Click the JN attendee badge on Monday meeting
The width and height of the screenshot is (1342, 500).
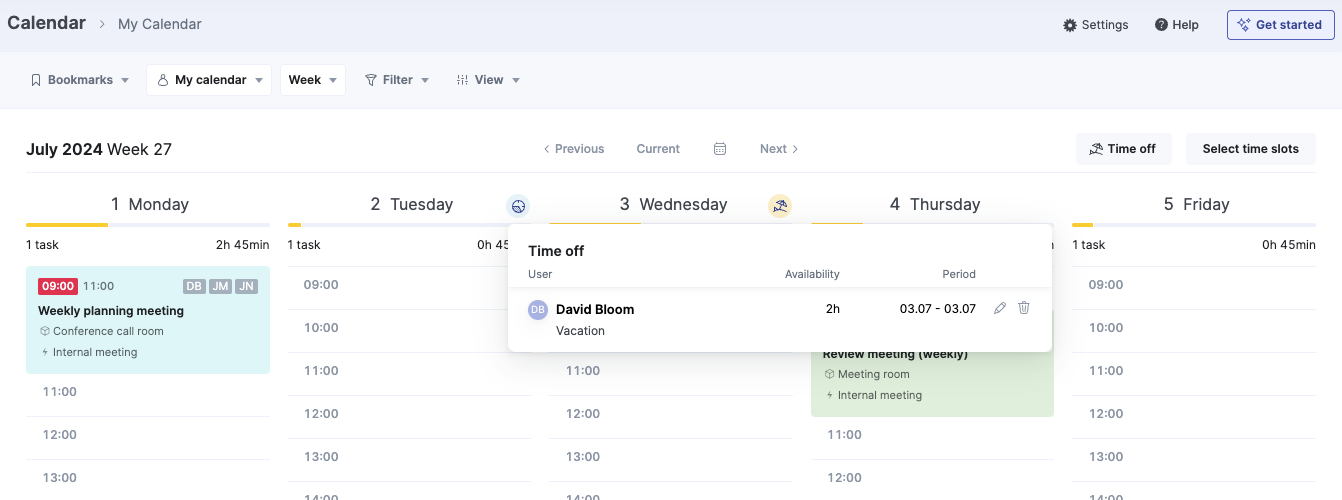(x=246, y=286)
